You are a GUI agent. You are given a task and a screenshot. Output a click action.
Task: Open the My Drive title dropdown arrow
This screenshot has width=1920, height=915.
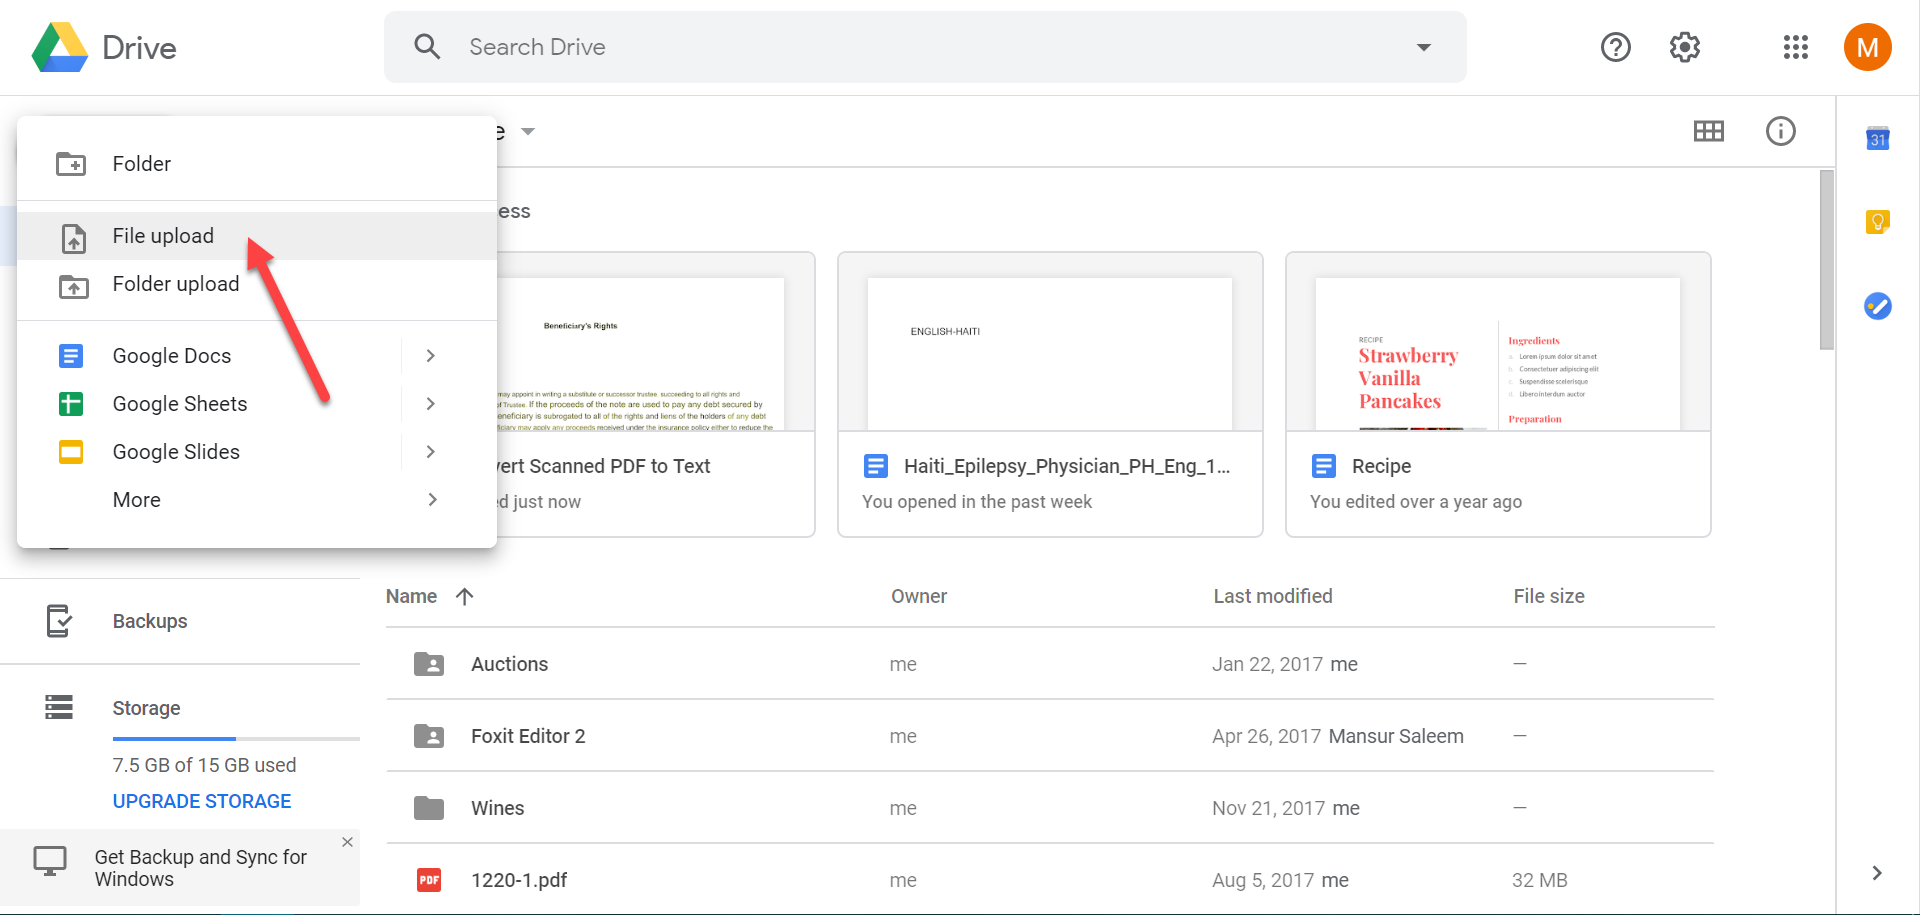tap(528, 132)
